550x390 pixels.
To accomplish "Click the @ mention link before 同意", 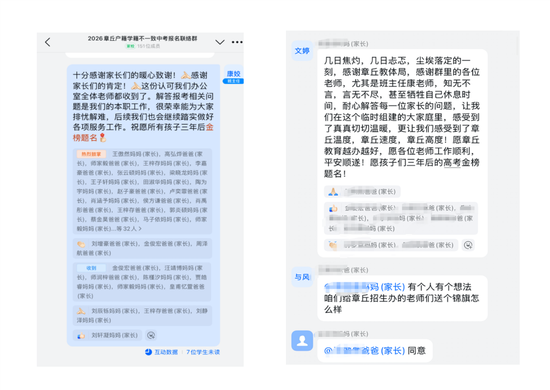I will 364,350.
